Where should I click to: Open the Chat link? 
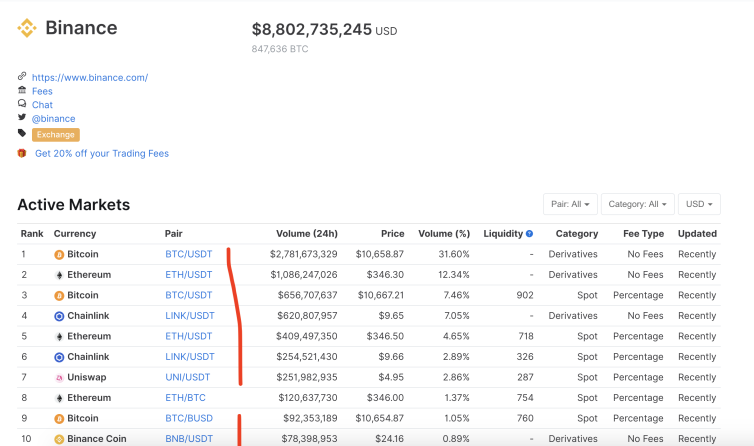click(x=42, y=105)
